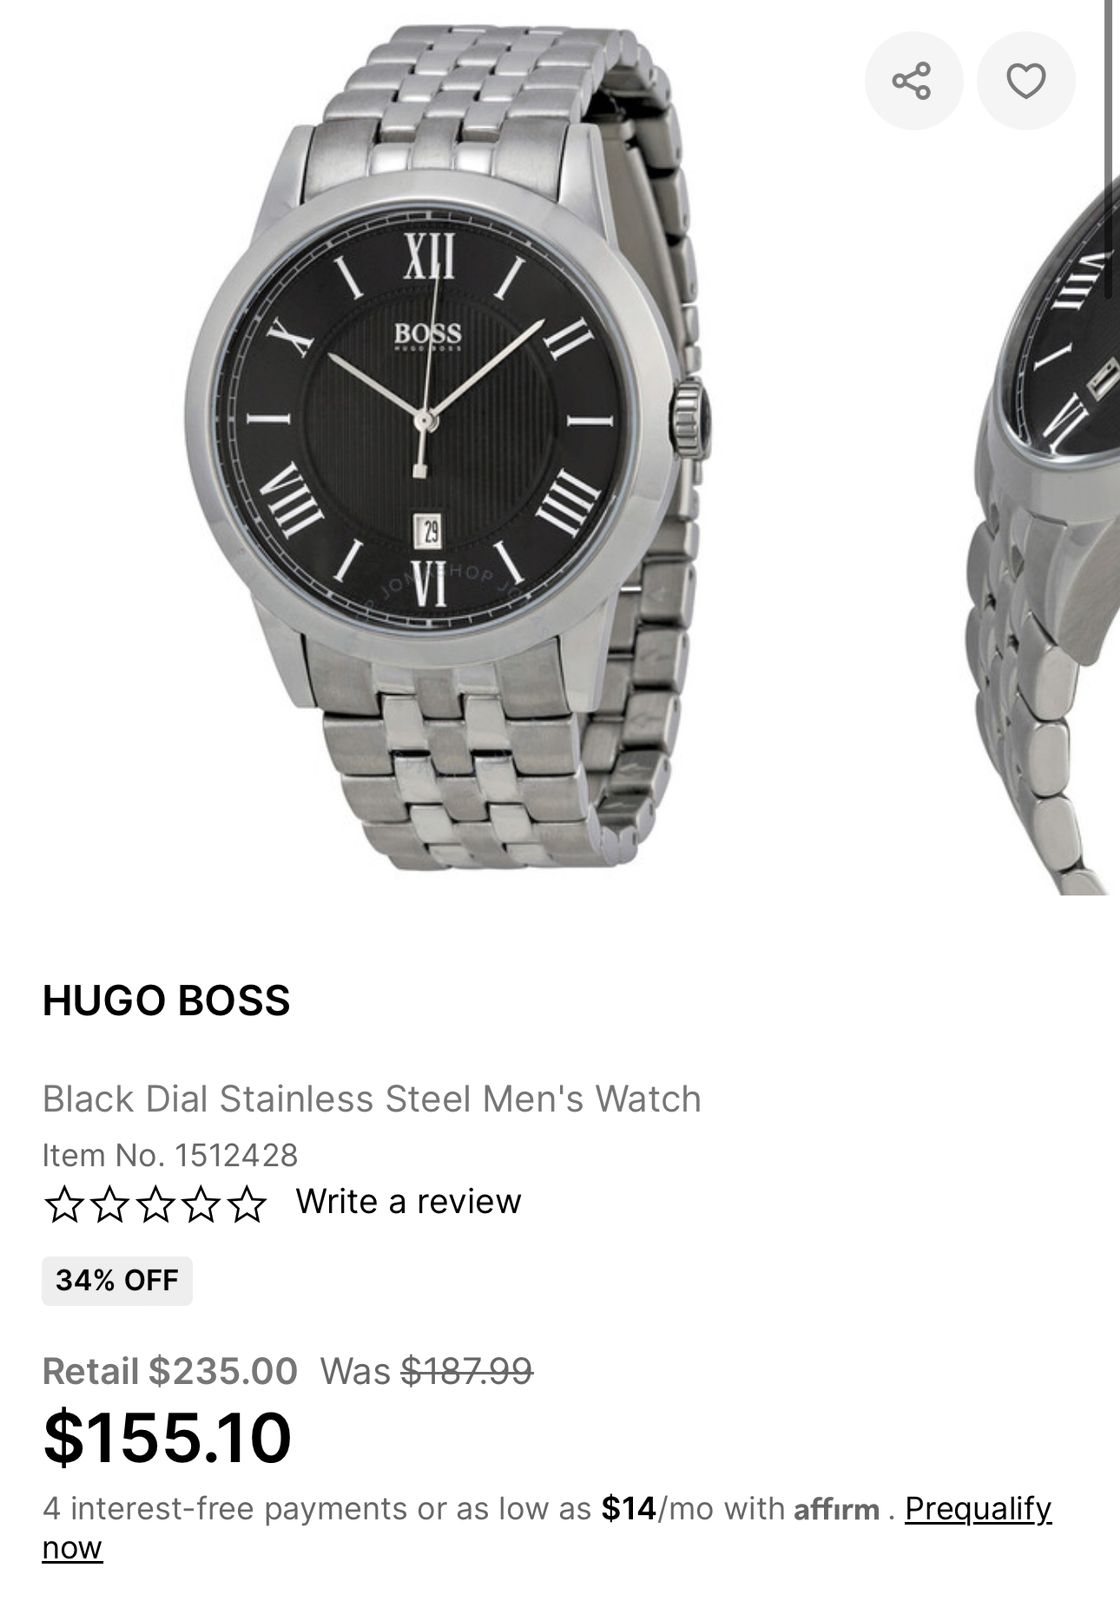Screen dimensions: 1120x1600
Task: Open the Write a review link
Action: (408, 1201)
